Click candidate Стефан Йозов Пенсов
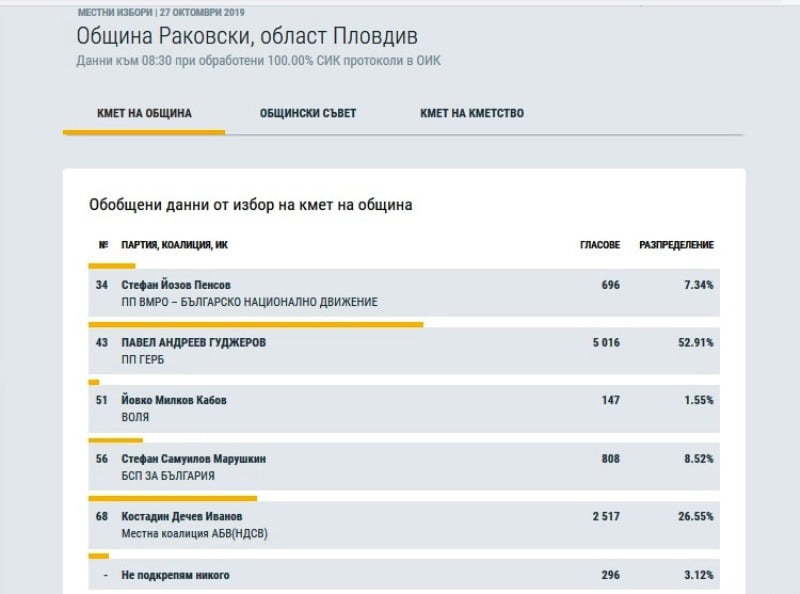 (176, 285)
